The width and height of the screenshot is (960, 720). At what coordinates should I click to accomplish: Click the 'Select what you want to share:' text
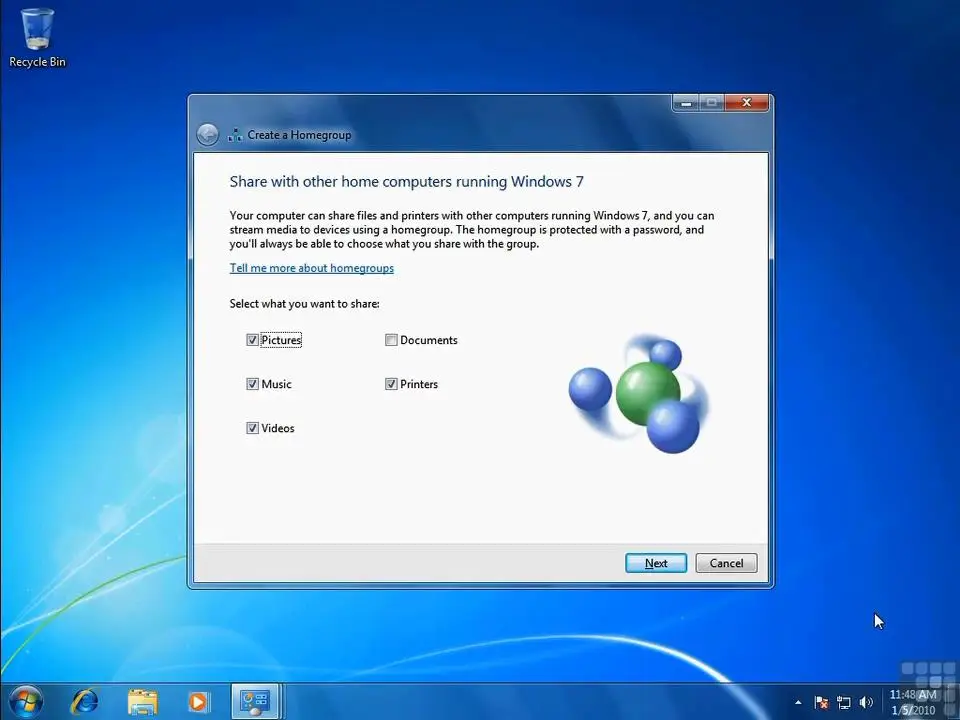point(304,304)
